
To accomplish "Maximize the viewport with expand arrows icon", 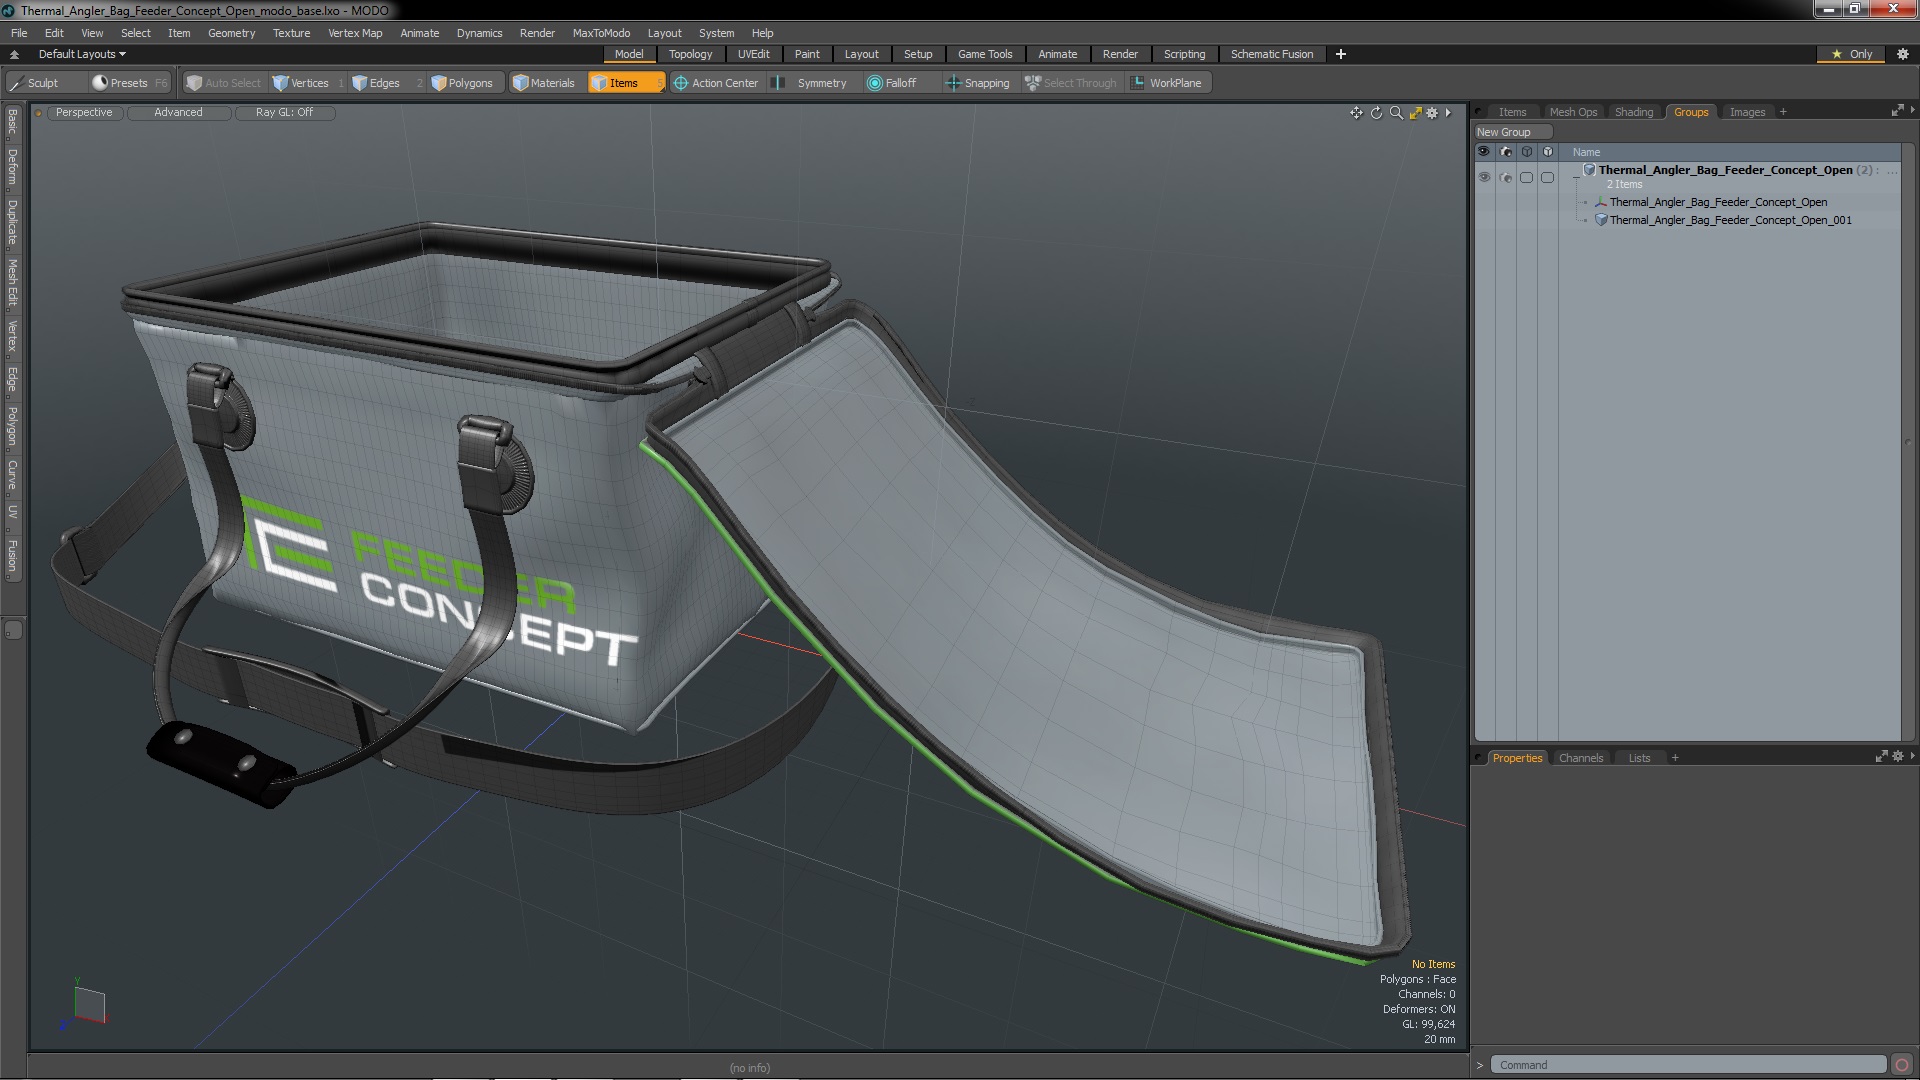I will [x=1415, y=113].
